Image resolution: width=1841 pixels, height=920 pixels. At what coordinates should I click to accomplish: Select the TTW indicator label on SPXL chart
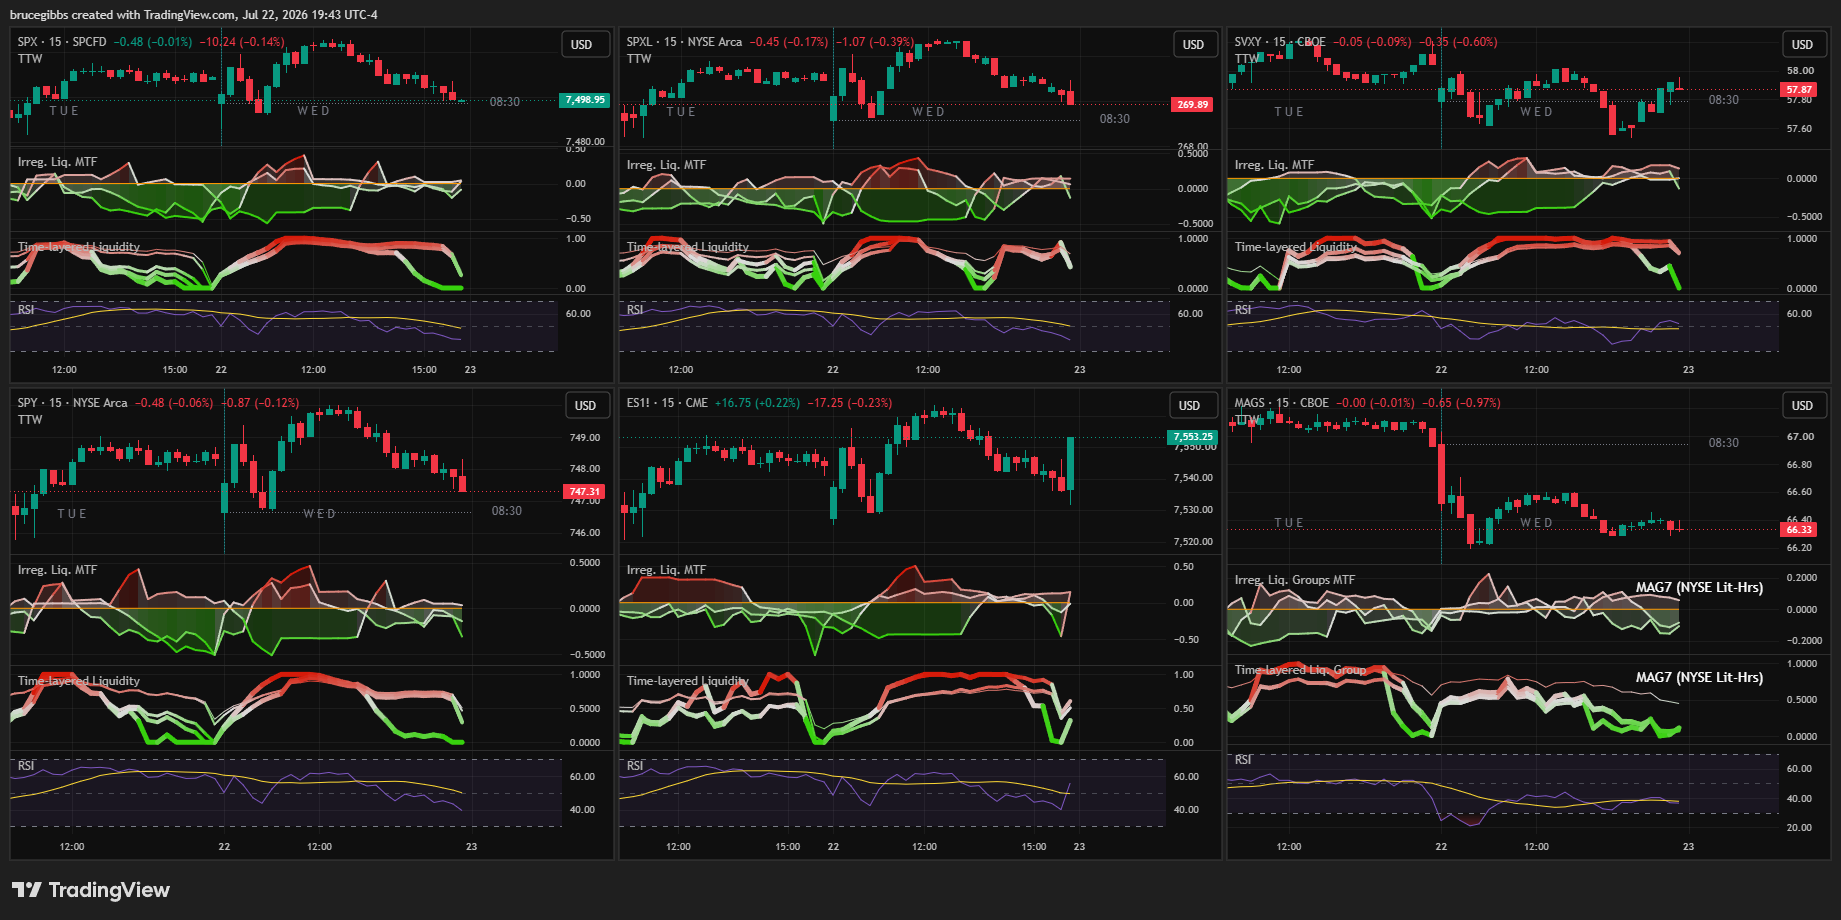639,59
